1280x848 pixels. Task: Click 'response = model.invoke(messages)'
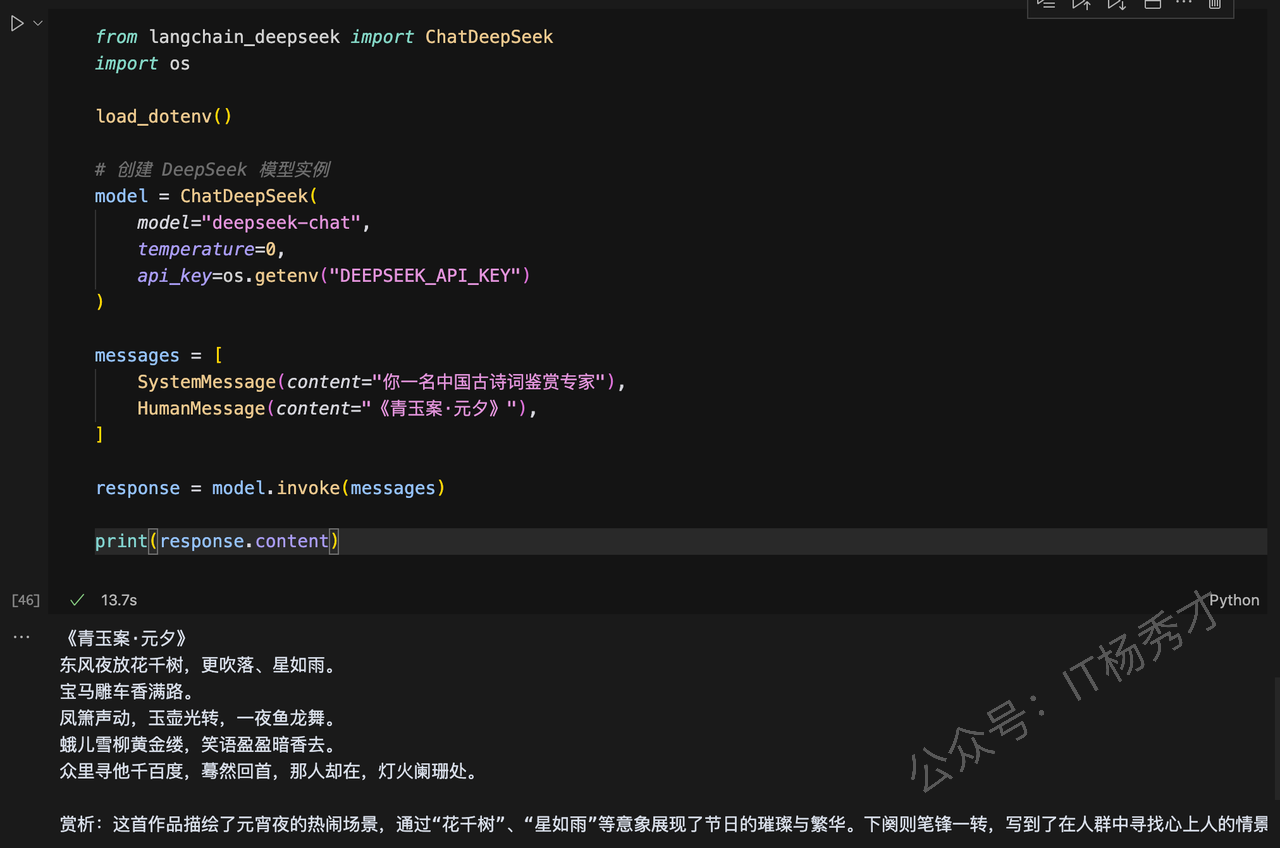(x=270, y=488)
